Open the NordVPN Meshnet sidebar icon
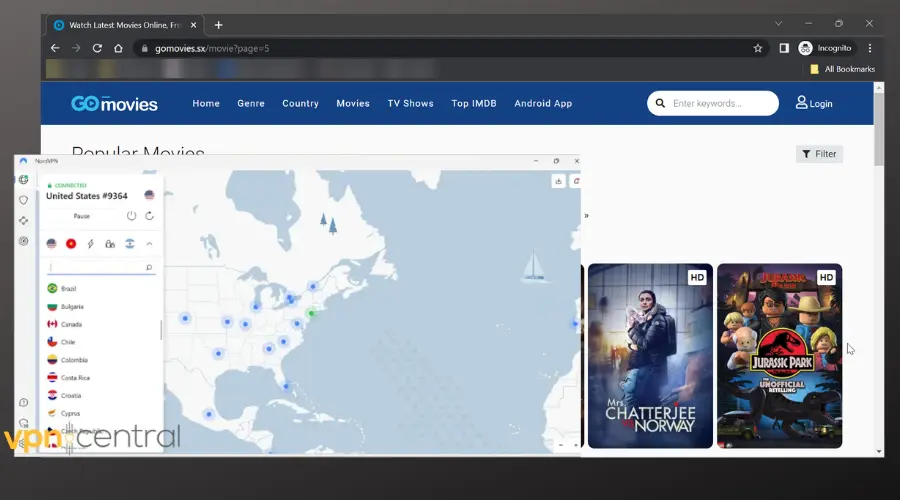This screenshot has width=900, height=500. coord(24,220)
